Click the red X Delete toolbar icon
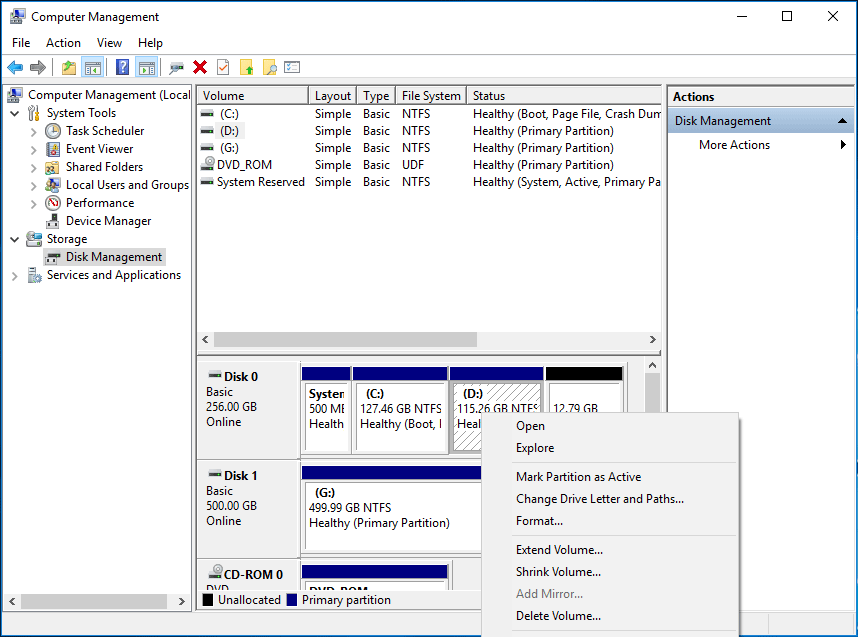This screenshot has width=858, height=637. pos(200,67)
